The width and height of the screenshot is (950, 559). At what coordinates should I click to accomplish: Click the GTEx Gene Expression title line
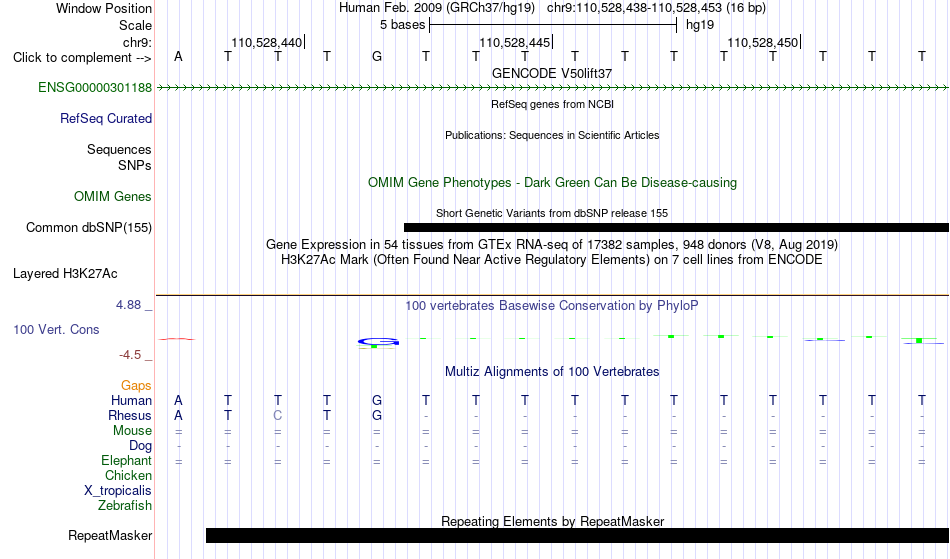coord(552,245)
